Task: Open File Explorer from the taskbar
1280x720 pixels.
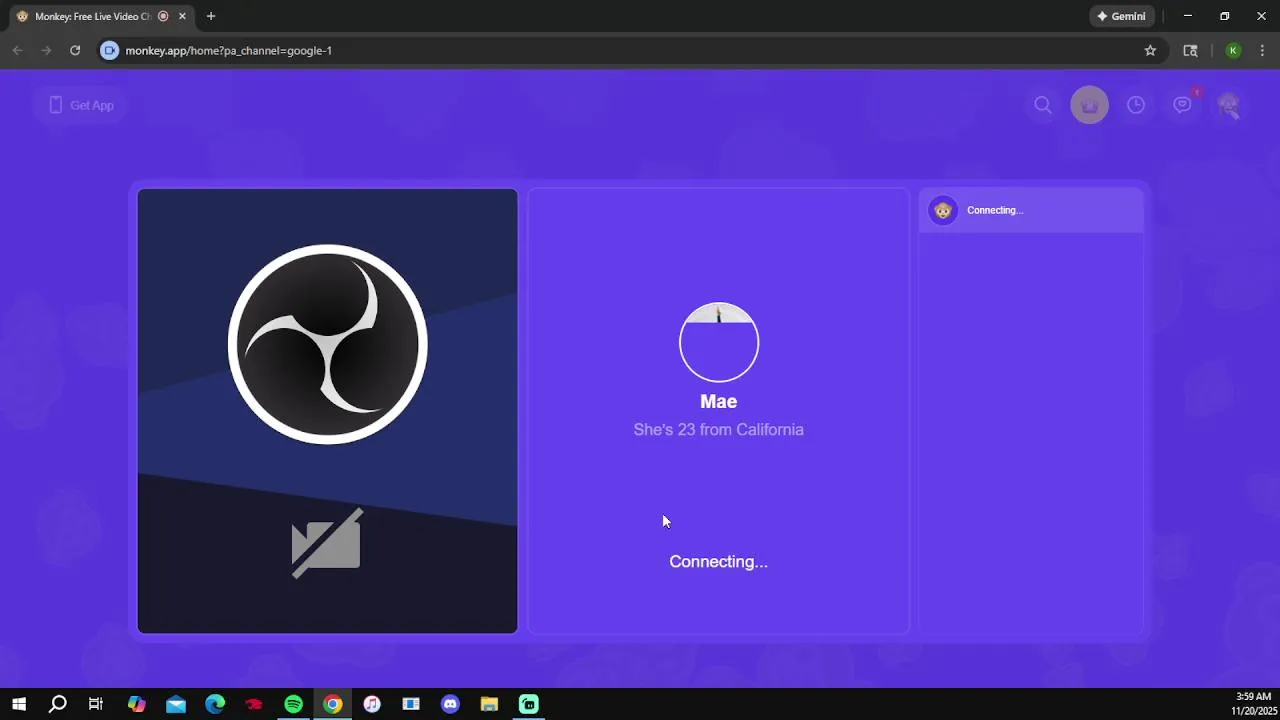Action: (489, 704)
